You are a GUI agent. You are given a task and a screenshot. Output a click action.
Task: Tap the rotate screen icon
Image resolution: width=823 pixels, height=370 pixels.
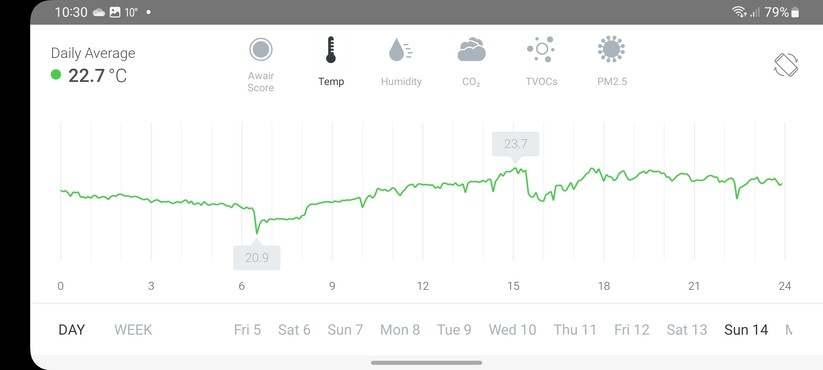tap(786, 65)
